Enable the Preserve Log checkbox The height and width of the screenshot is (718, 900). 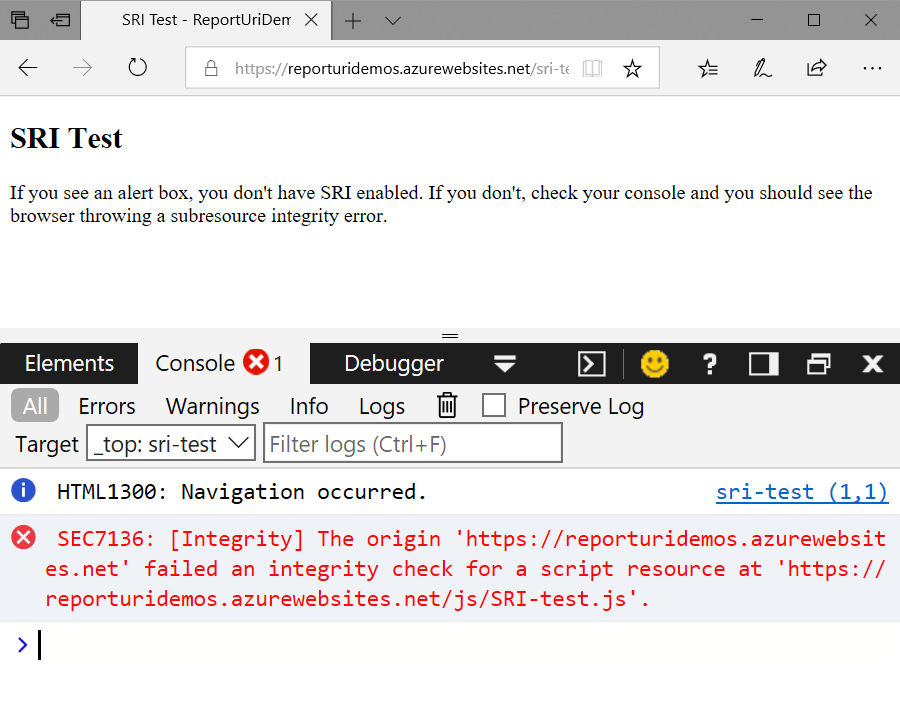pos(494,405)
